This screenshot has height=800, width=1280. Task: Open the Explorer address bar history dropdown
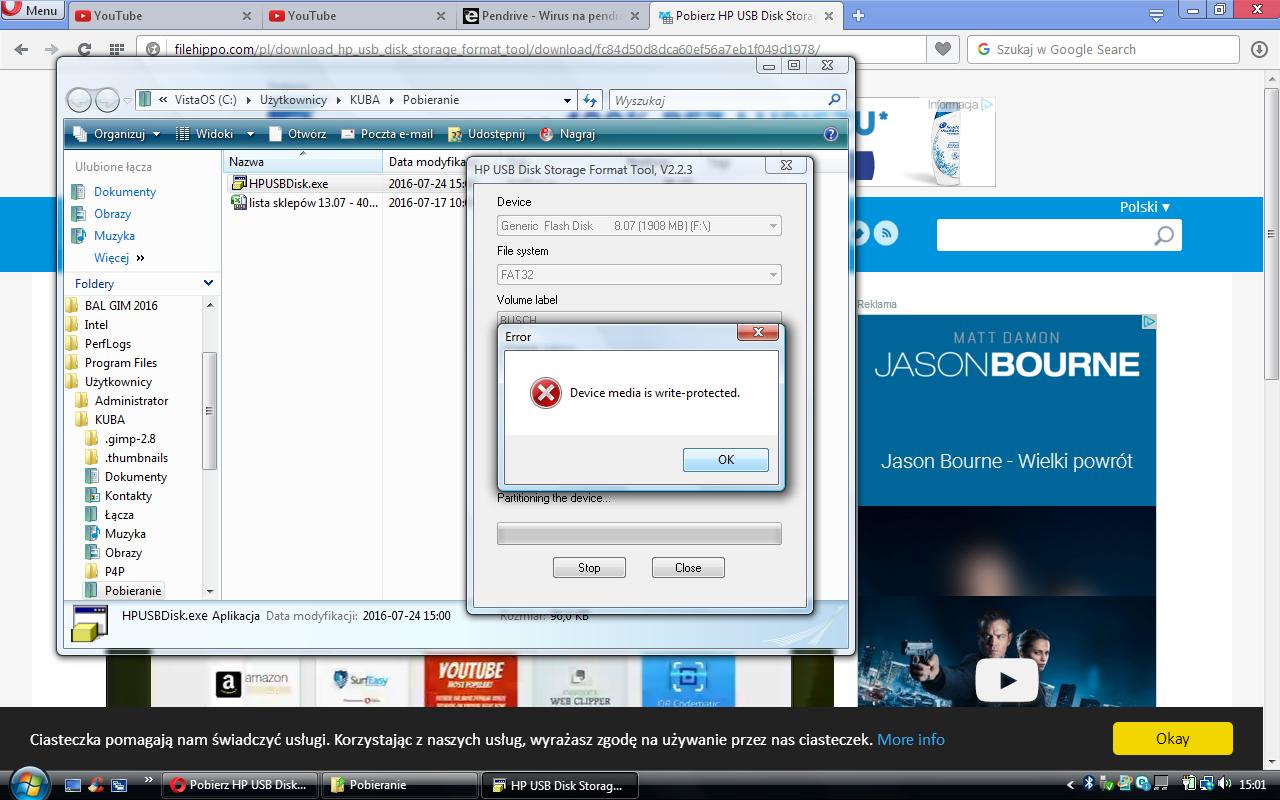tap(567, 100)
